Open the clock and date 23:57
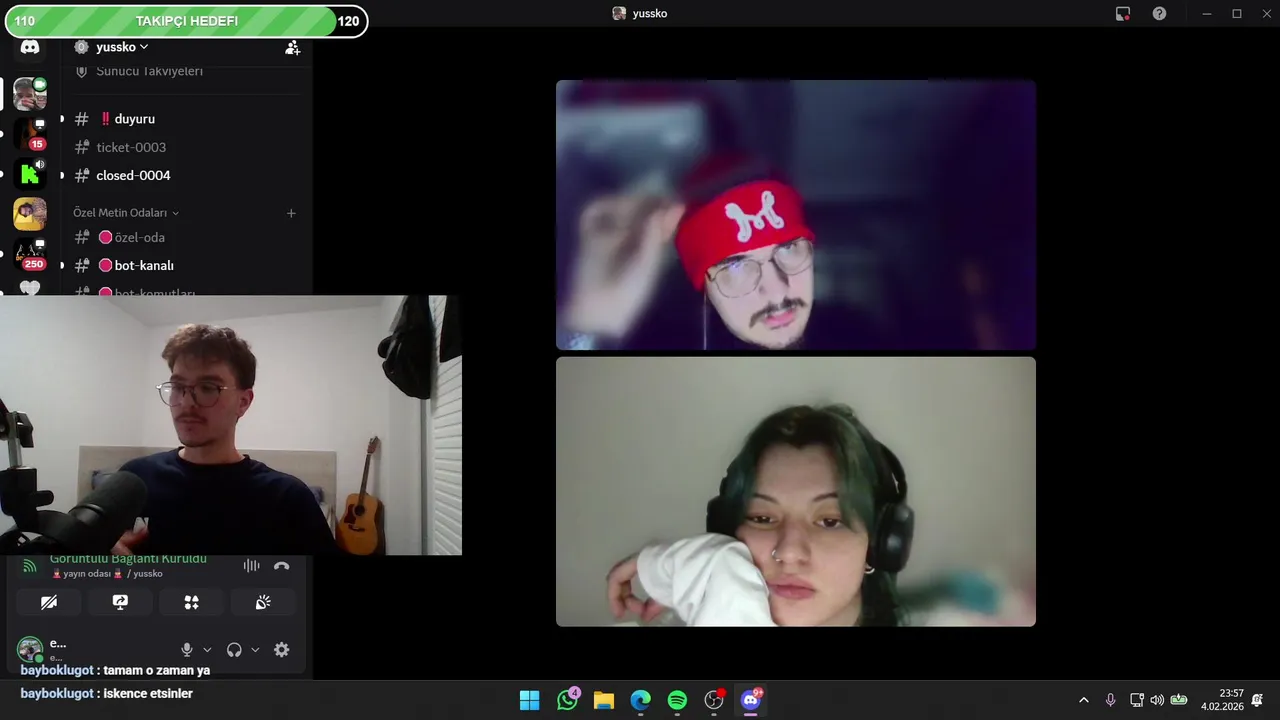This screenshot has width=1280, height=720. [1222, 700]
